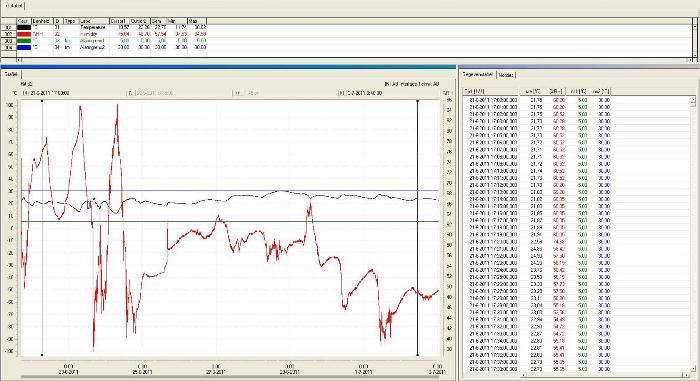Click the left cursor start timestamp field
Viewport: 700px width, 381px height.
click(x=47, y=93)
